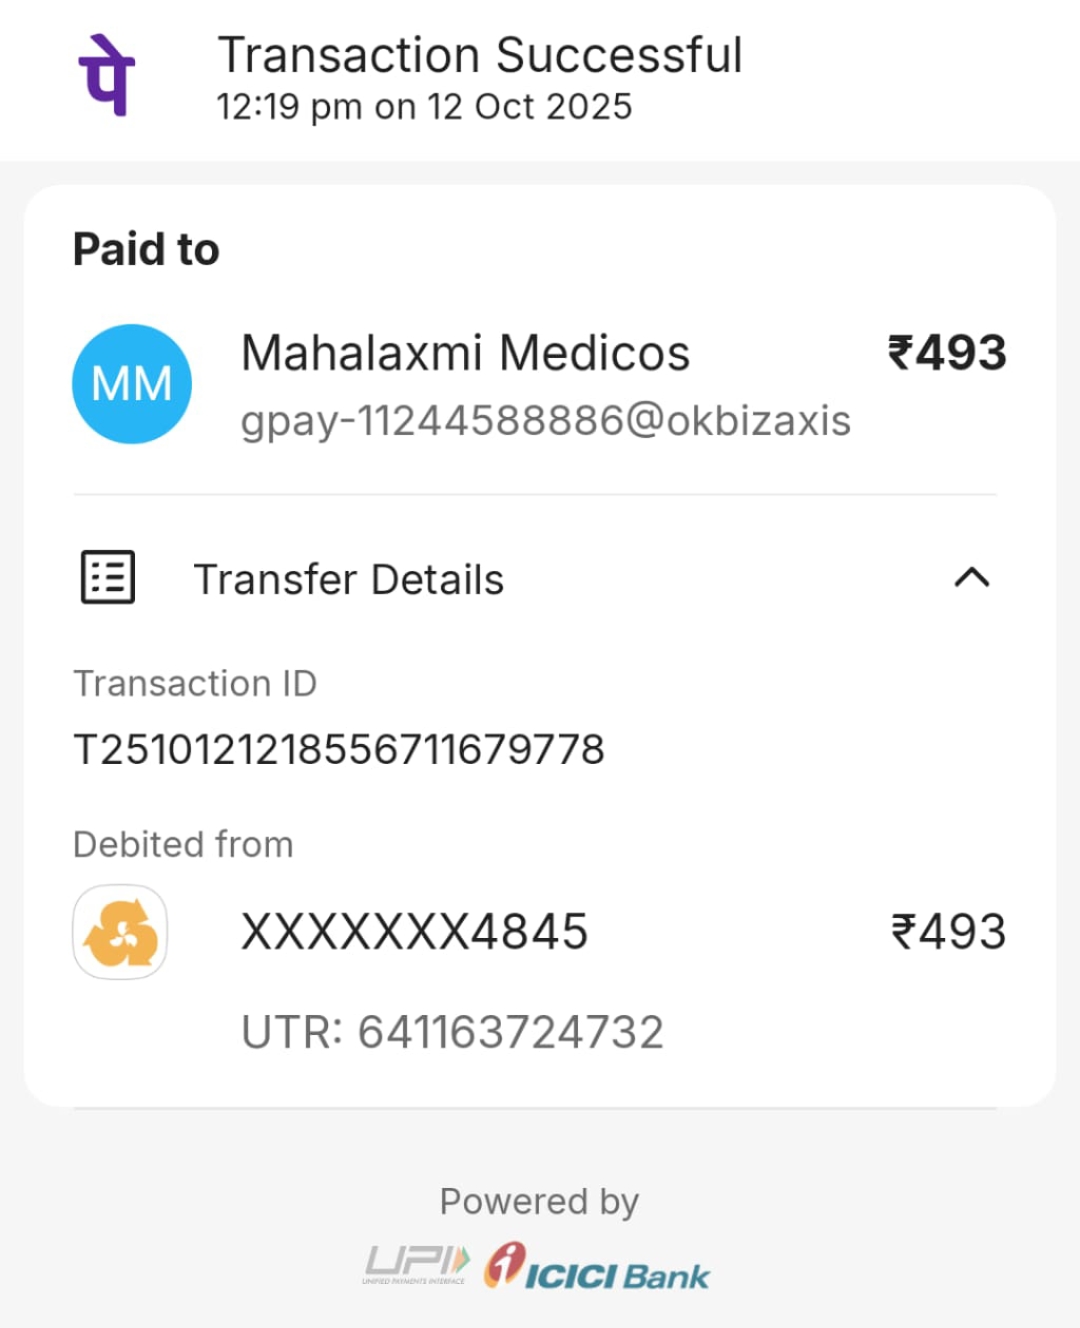This screenshot has width=1080, height=1328.
Task: Select the XXXXXXX4845 account number
Action: tap(414, 932)
